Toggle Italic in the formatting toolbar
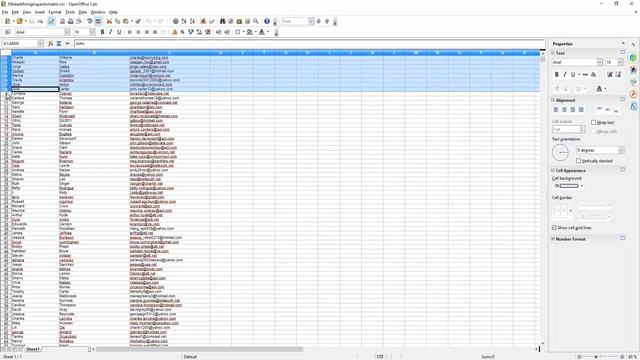 pyautogui.click(x=111, y=32)
